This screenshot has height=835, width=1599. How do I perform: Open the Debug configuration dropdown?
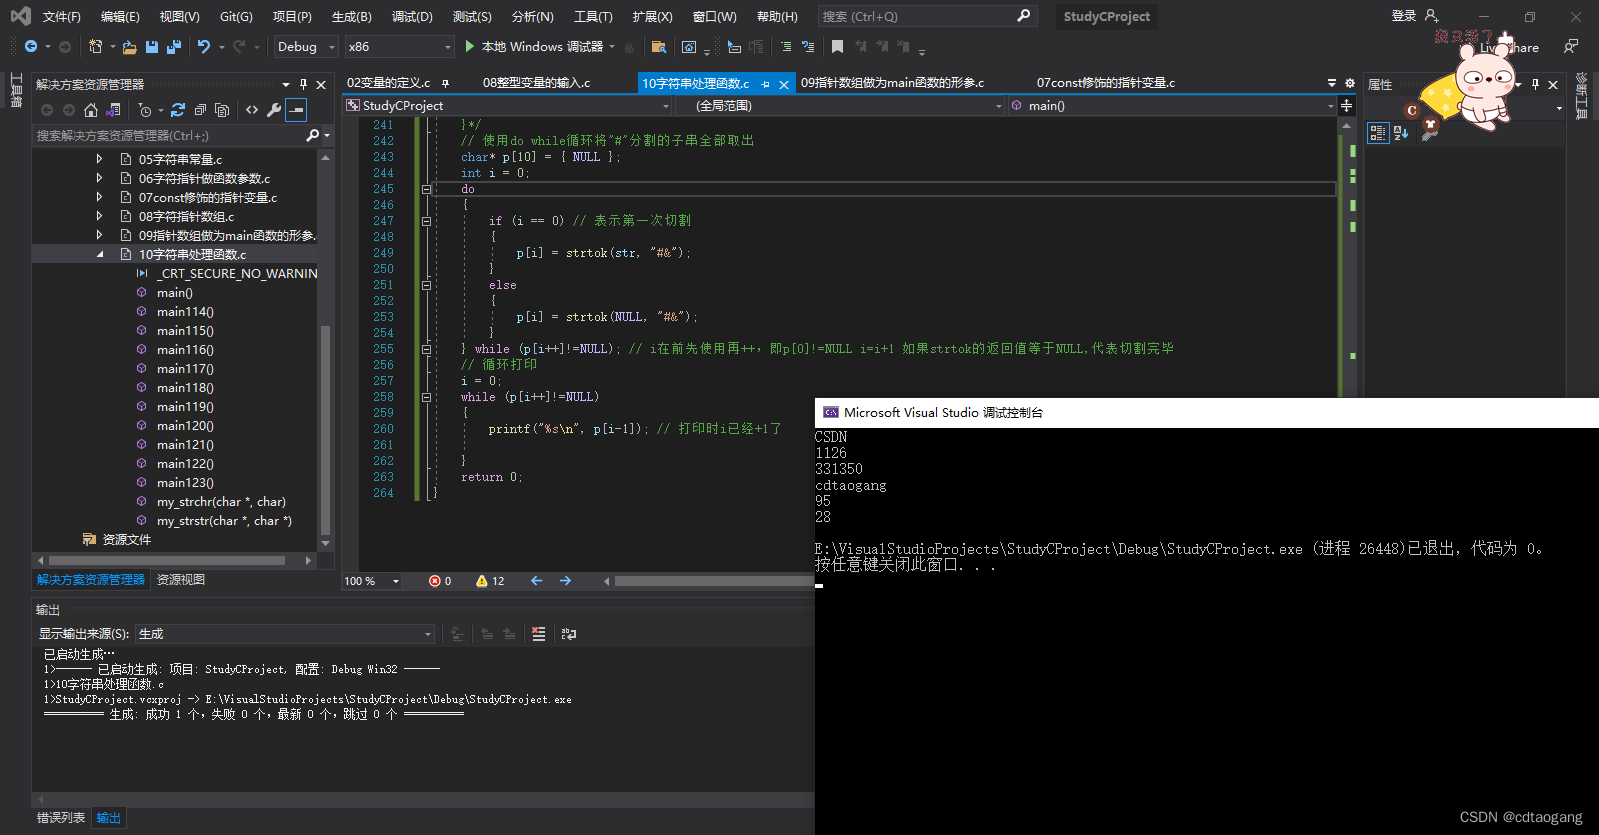pos(306,47)
